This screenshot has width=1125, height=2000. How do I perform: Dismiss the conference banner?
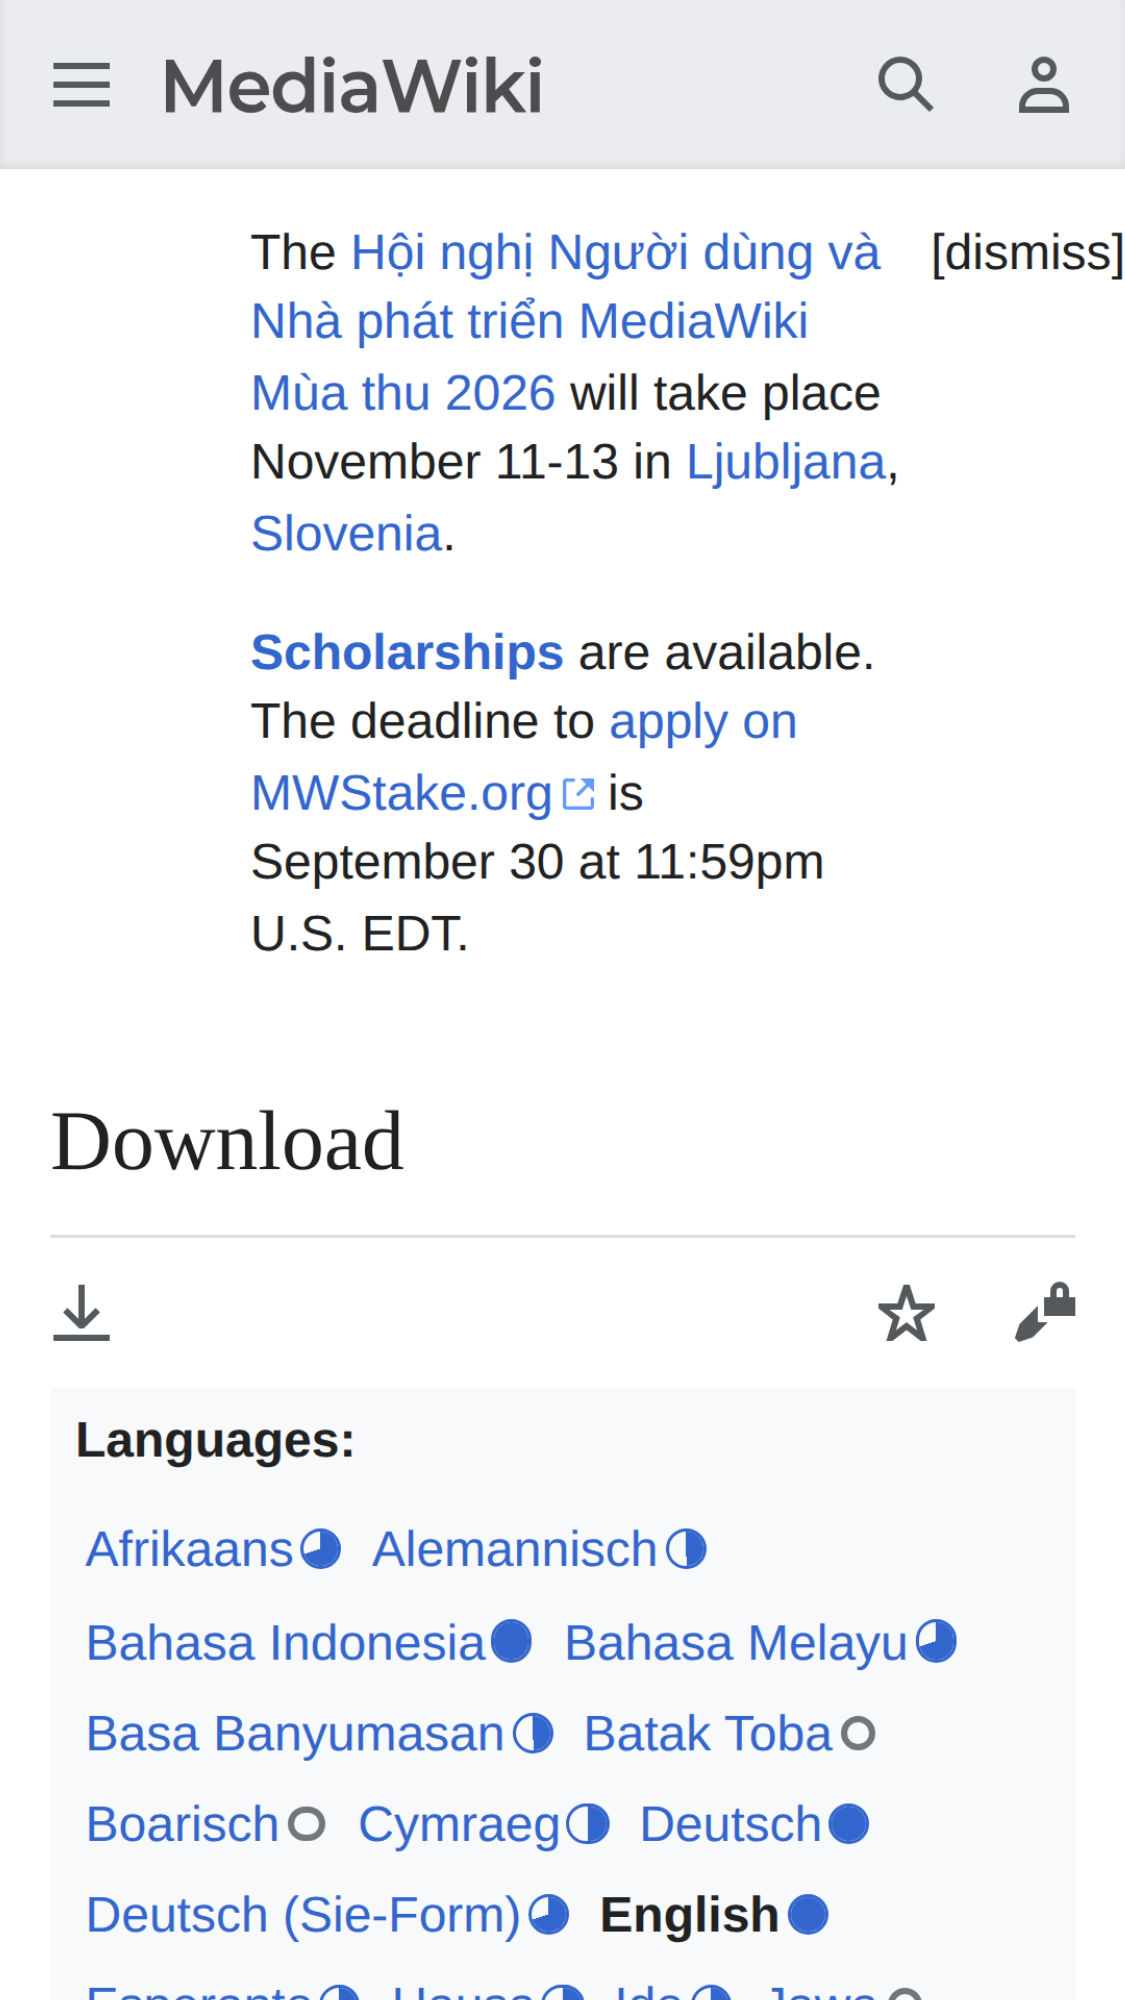pos(1027,252)
